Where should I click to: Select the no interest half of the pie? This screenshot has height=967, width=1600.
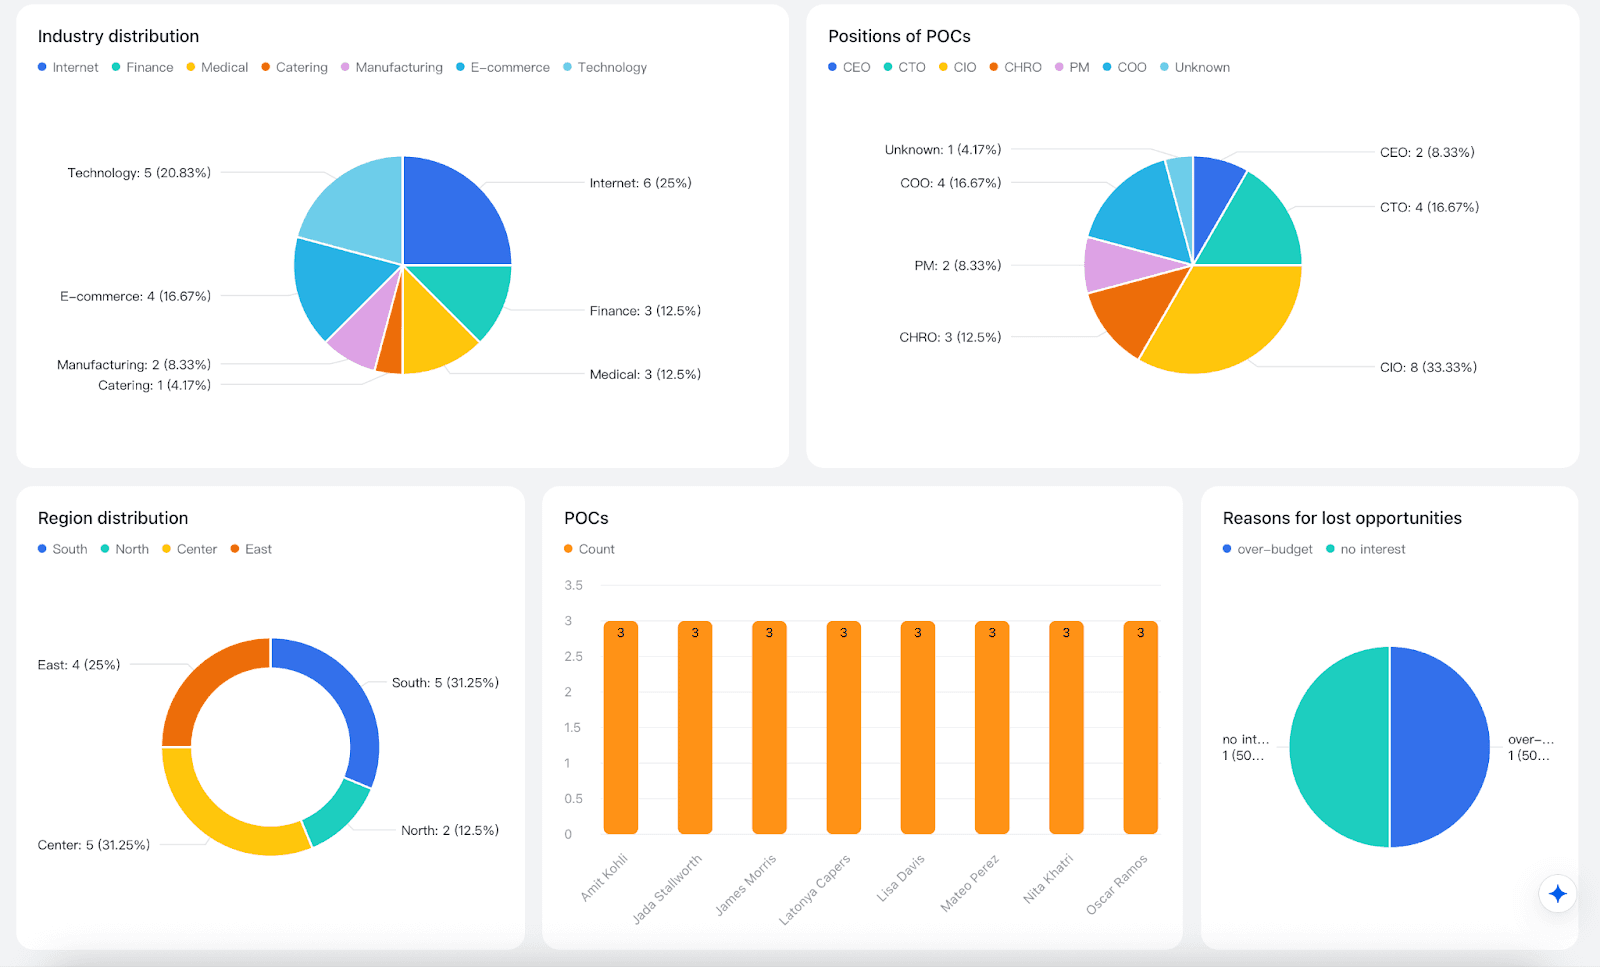pos(1339,747)
